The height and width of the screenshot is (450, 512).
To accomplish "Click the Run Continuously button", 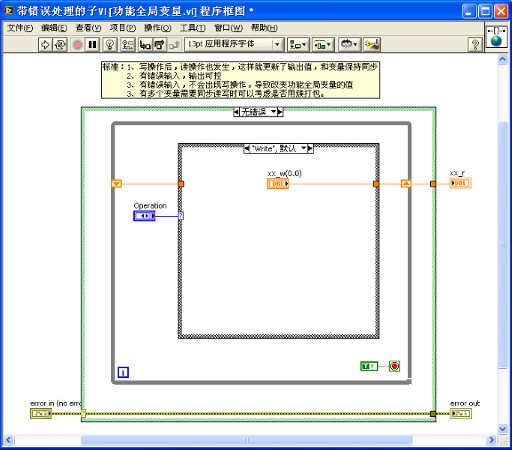I will point(60,44).
